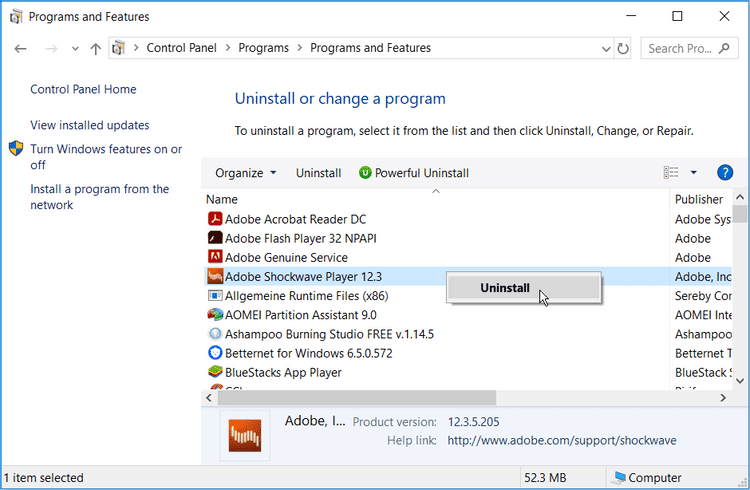
Task: Click the horizontal scrollbar left arrow
Action: coord(209,398)
